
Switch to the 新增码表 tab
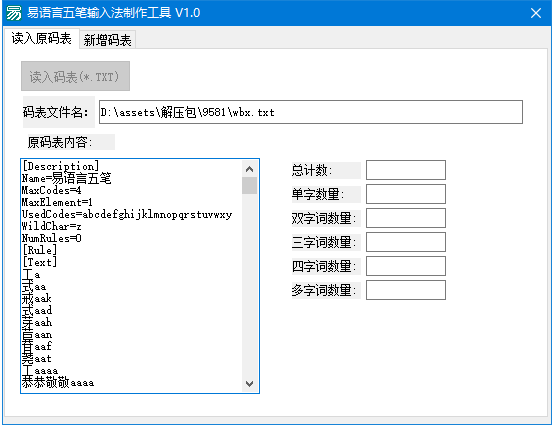(107, 40)
